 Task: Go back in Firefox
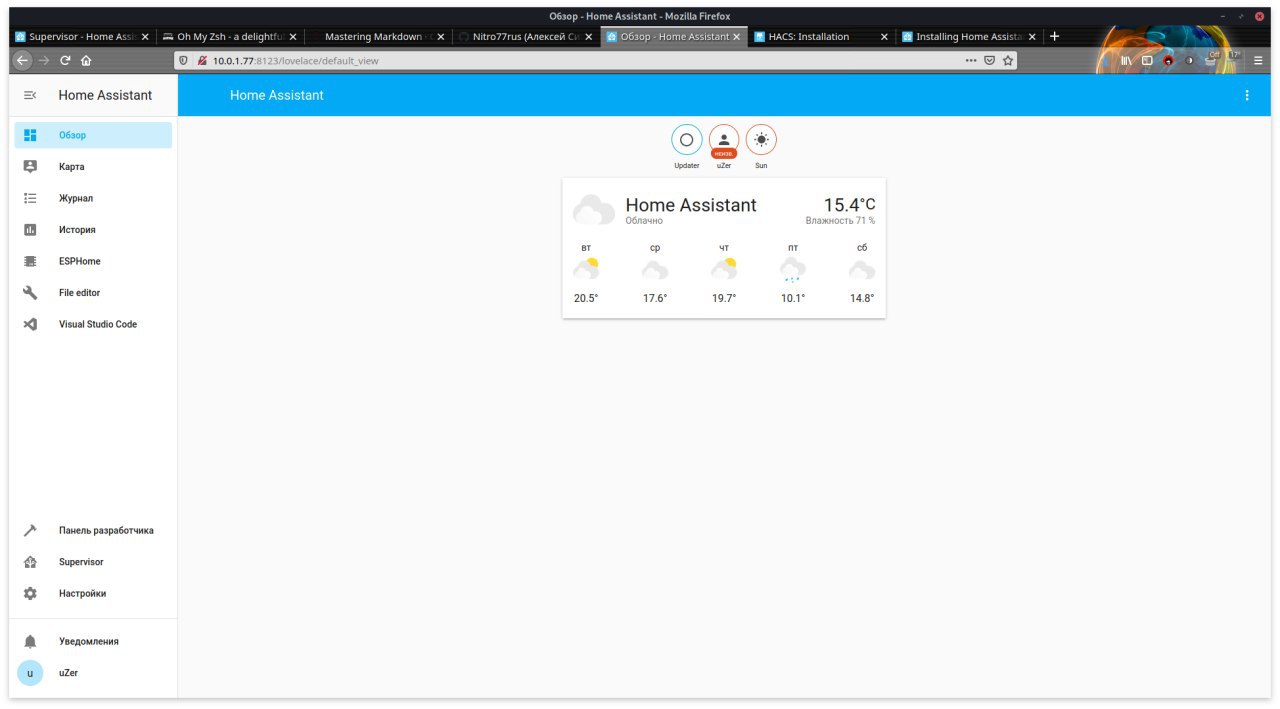pos(22,60)
